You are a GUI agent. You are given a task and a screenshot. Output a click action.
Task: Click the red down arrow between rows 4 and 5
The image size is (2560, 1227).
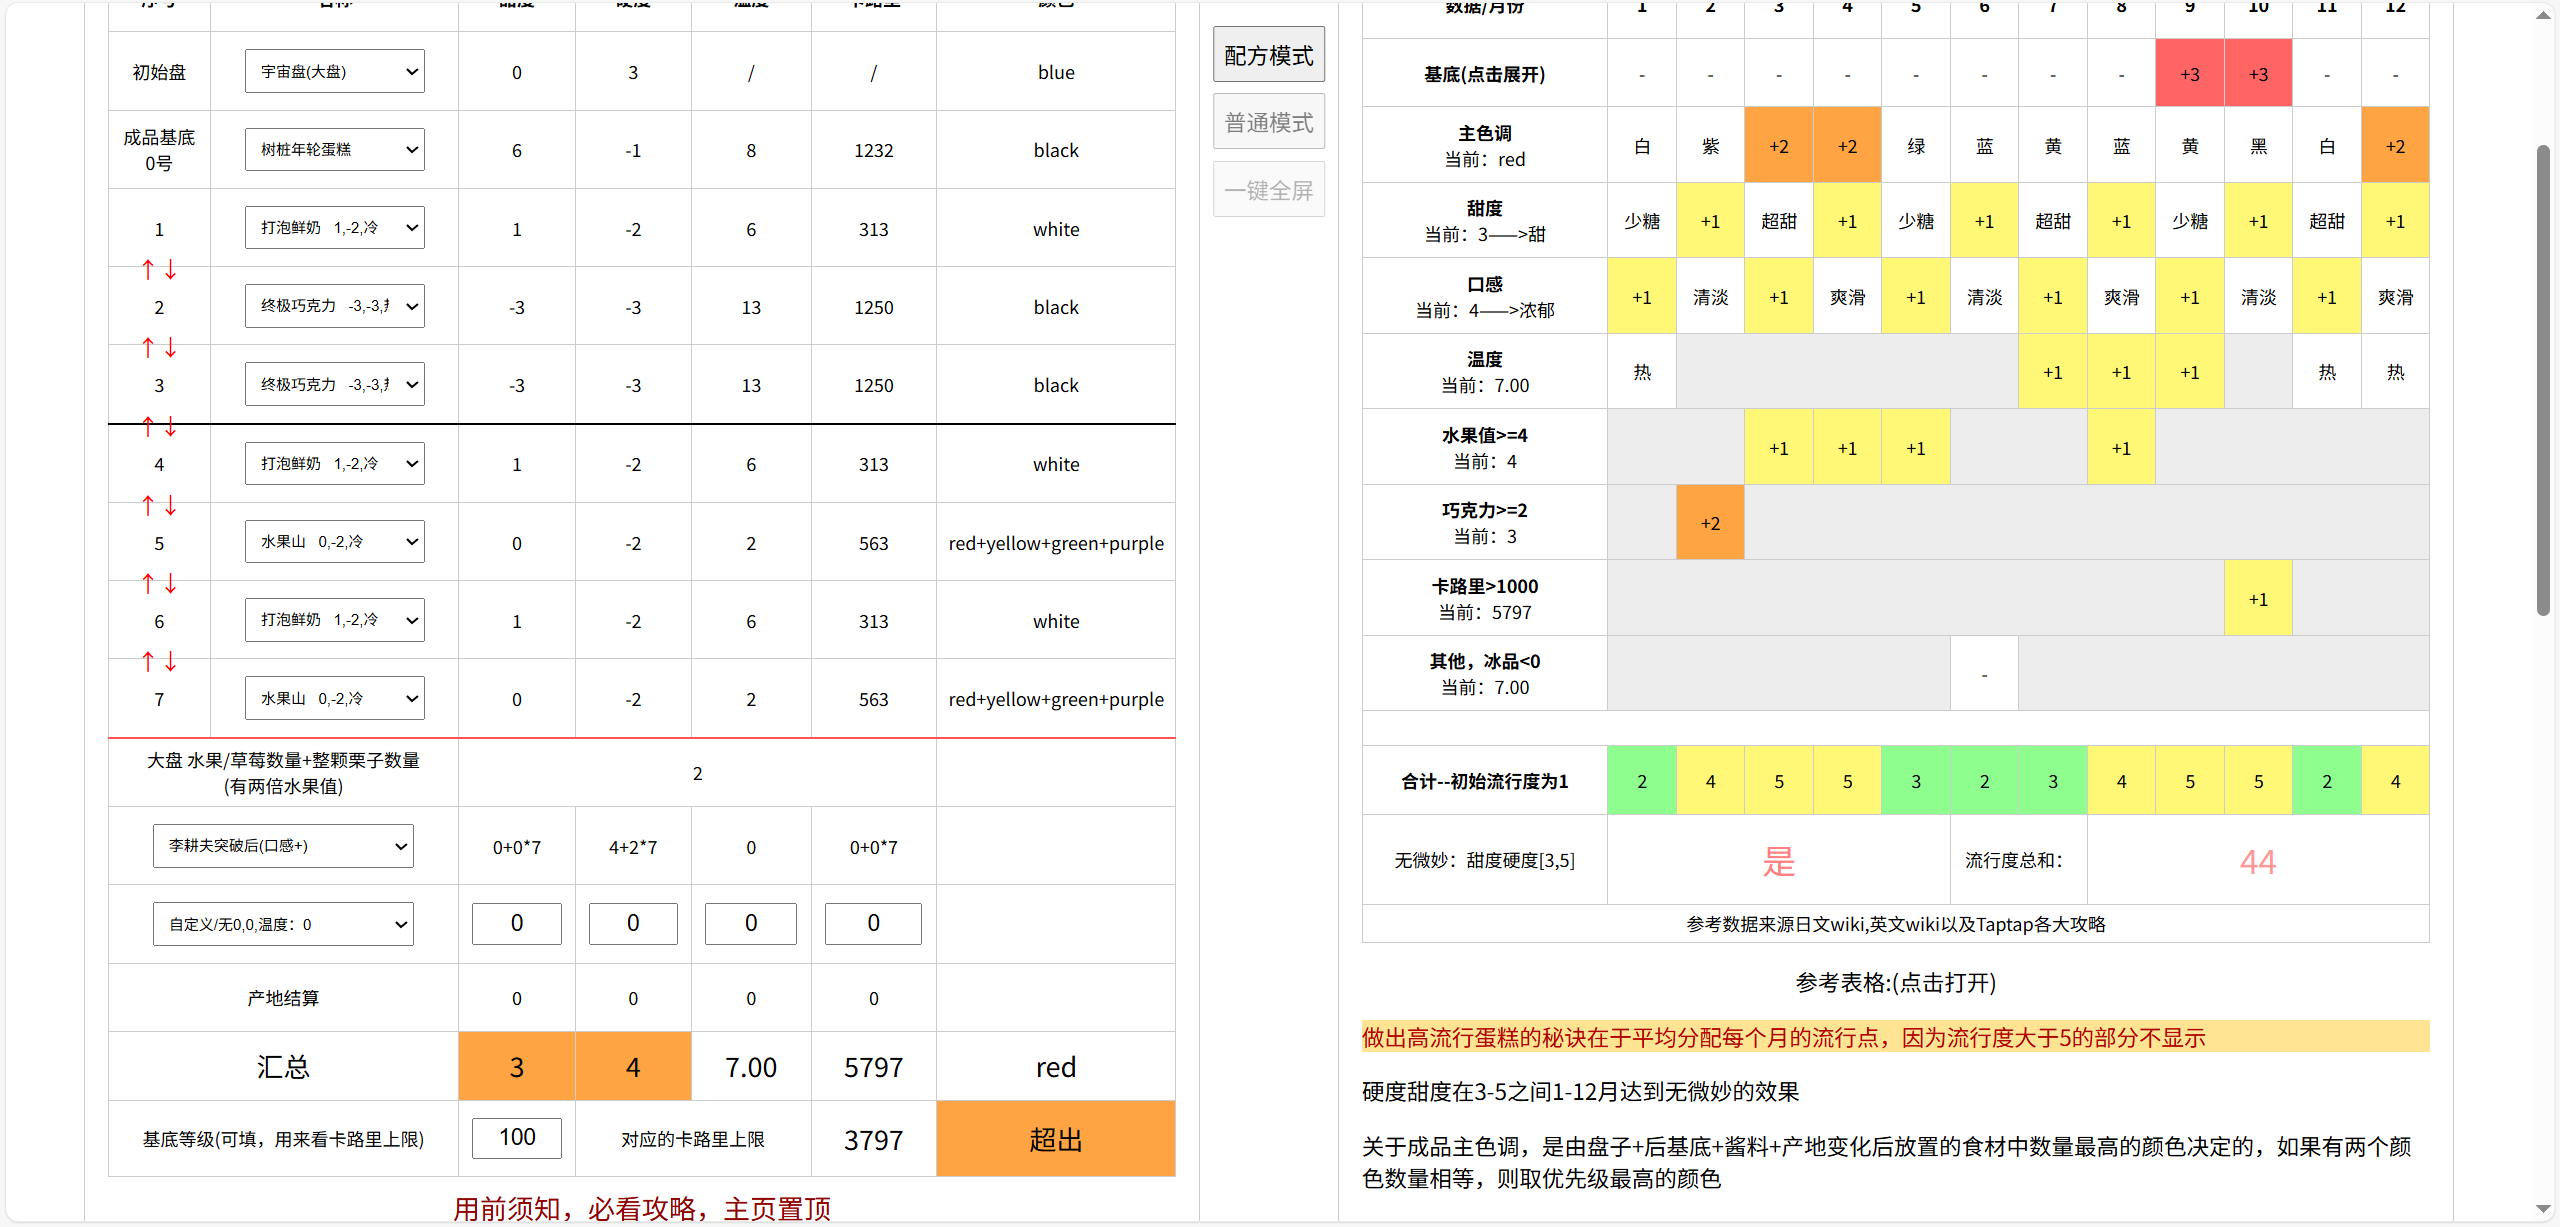point(171,505)
